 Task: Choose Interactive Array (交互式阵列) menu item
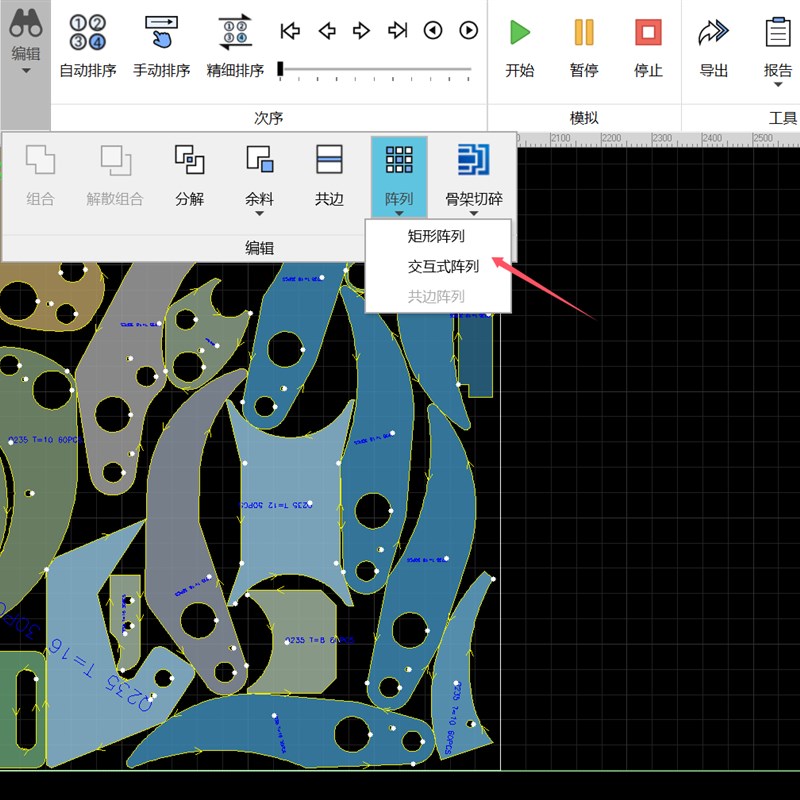click(443, 267)
